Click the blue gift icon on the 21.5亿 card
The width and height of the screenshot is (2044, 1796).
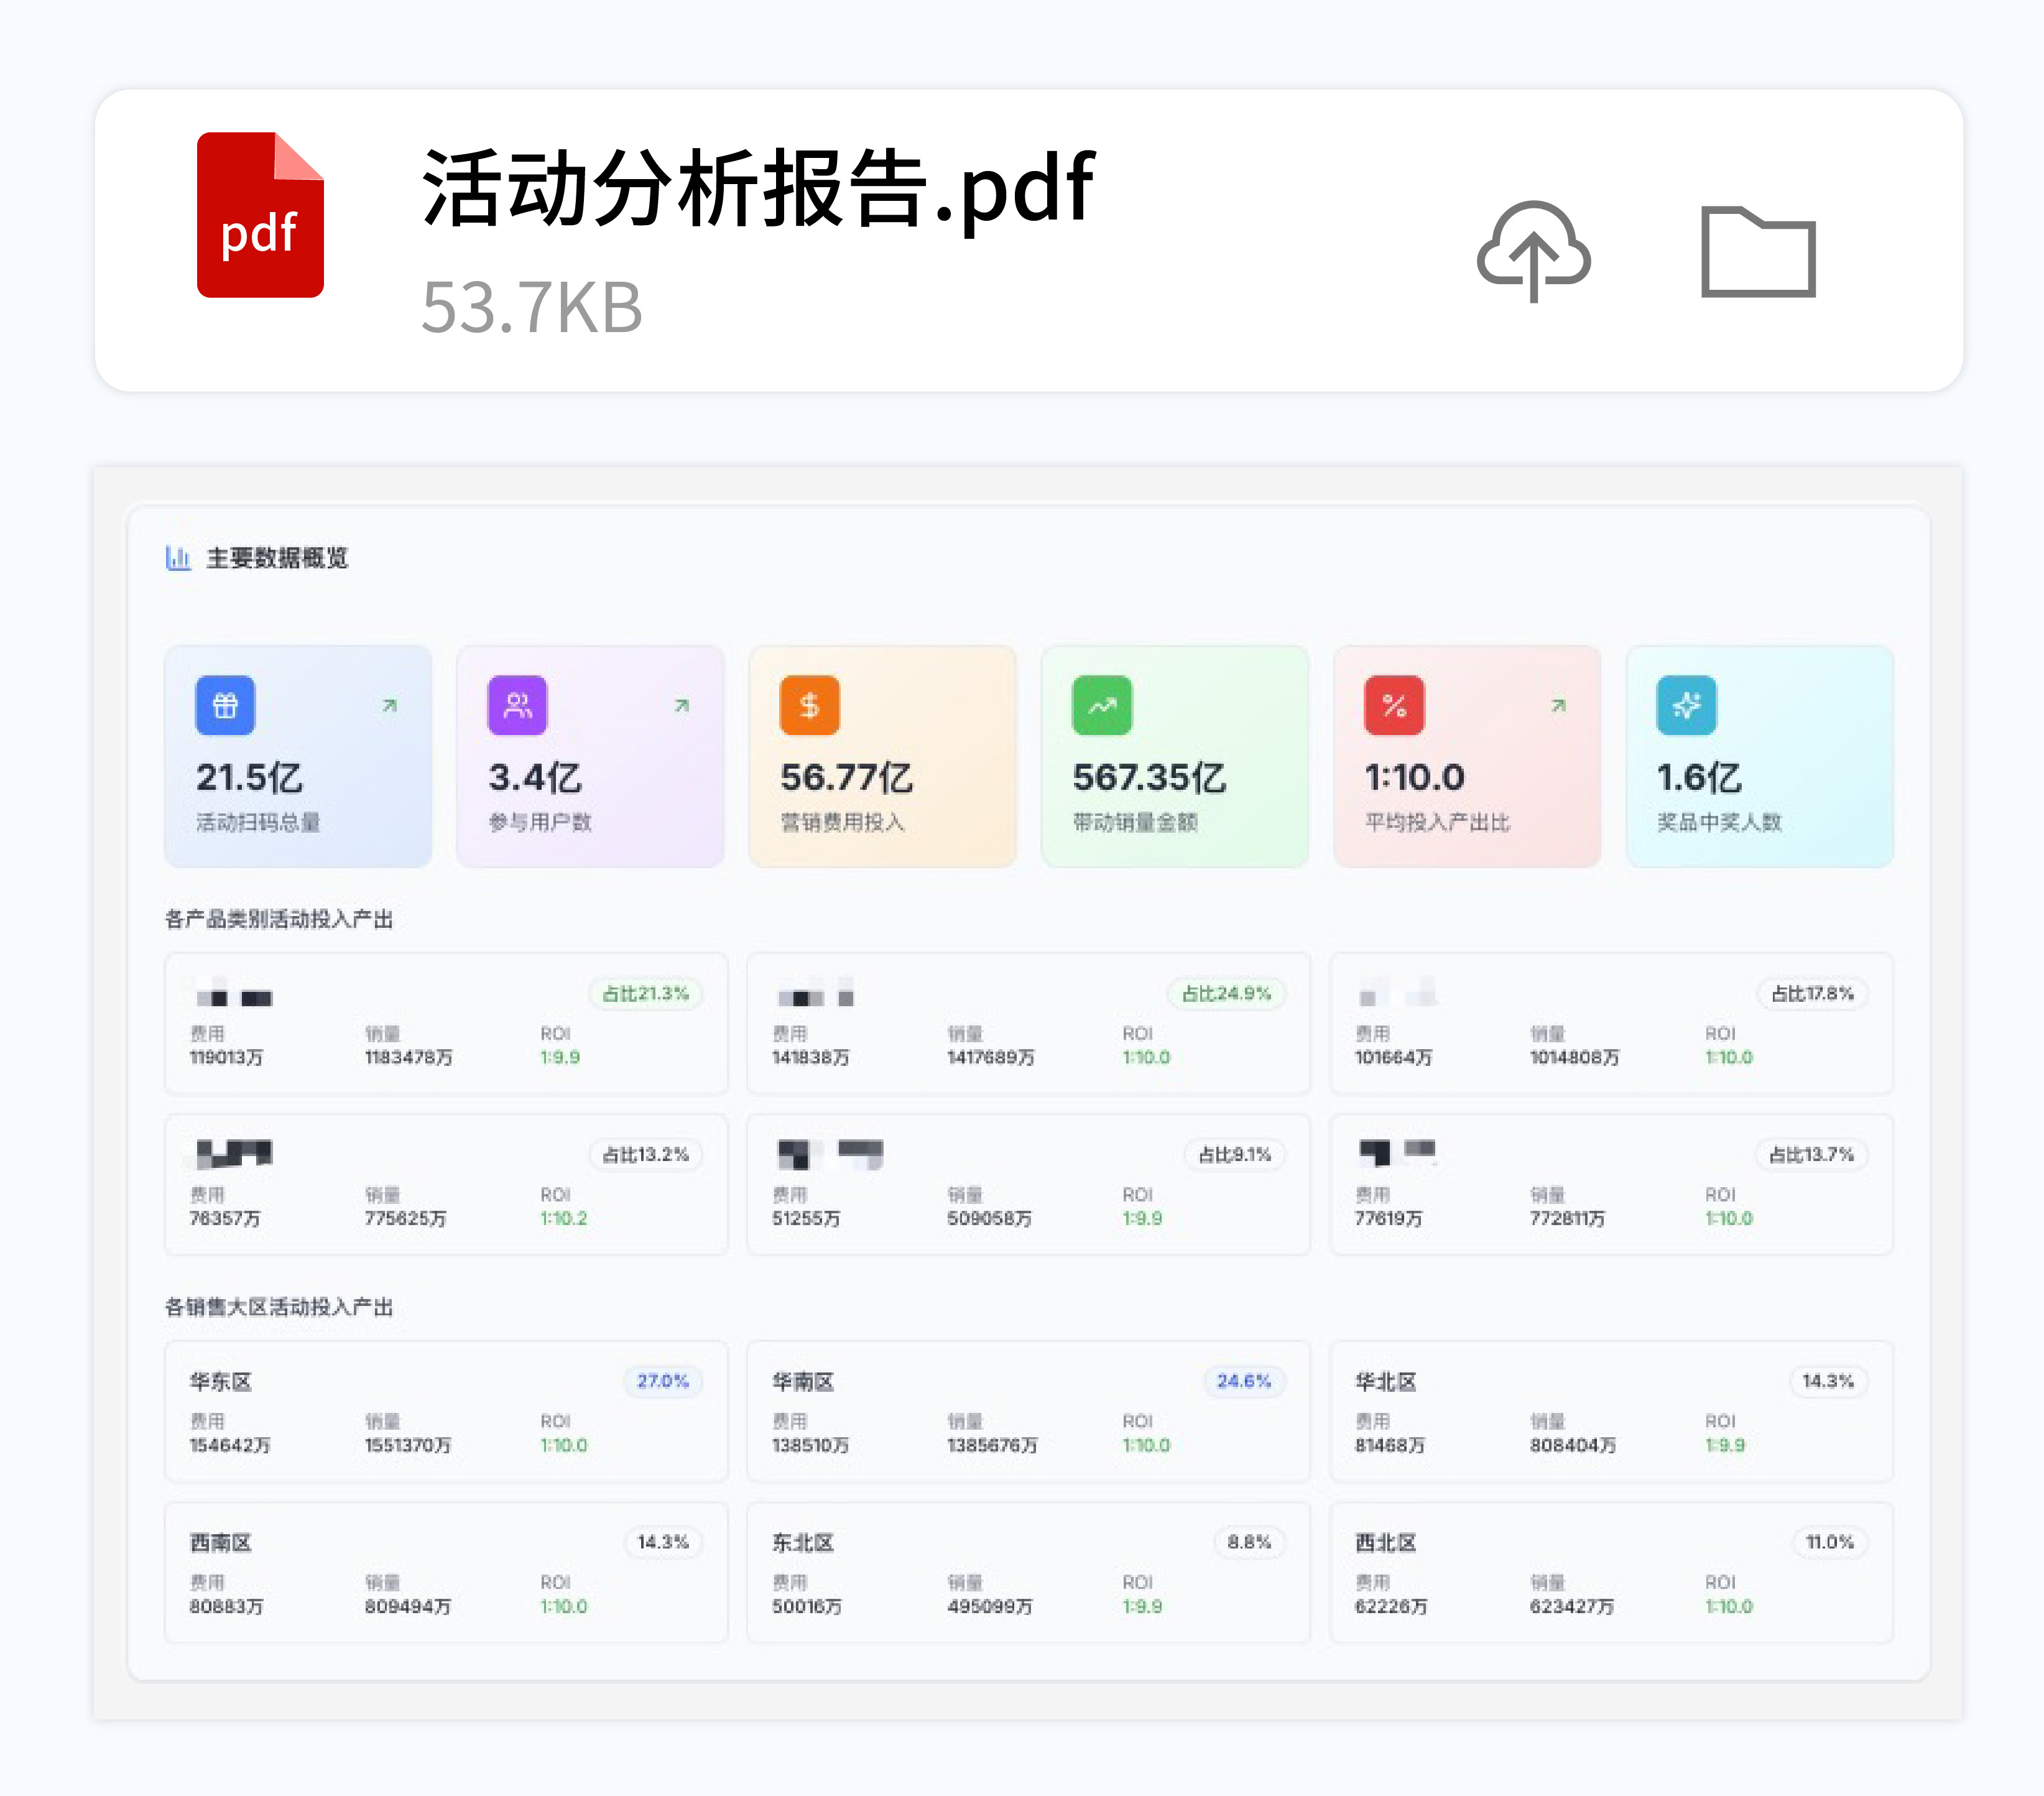(x=225, y=705)
